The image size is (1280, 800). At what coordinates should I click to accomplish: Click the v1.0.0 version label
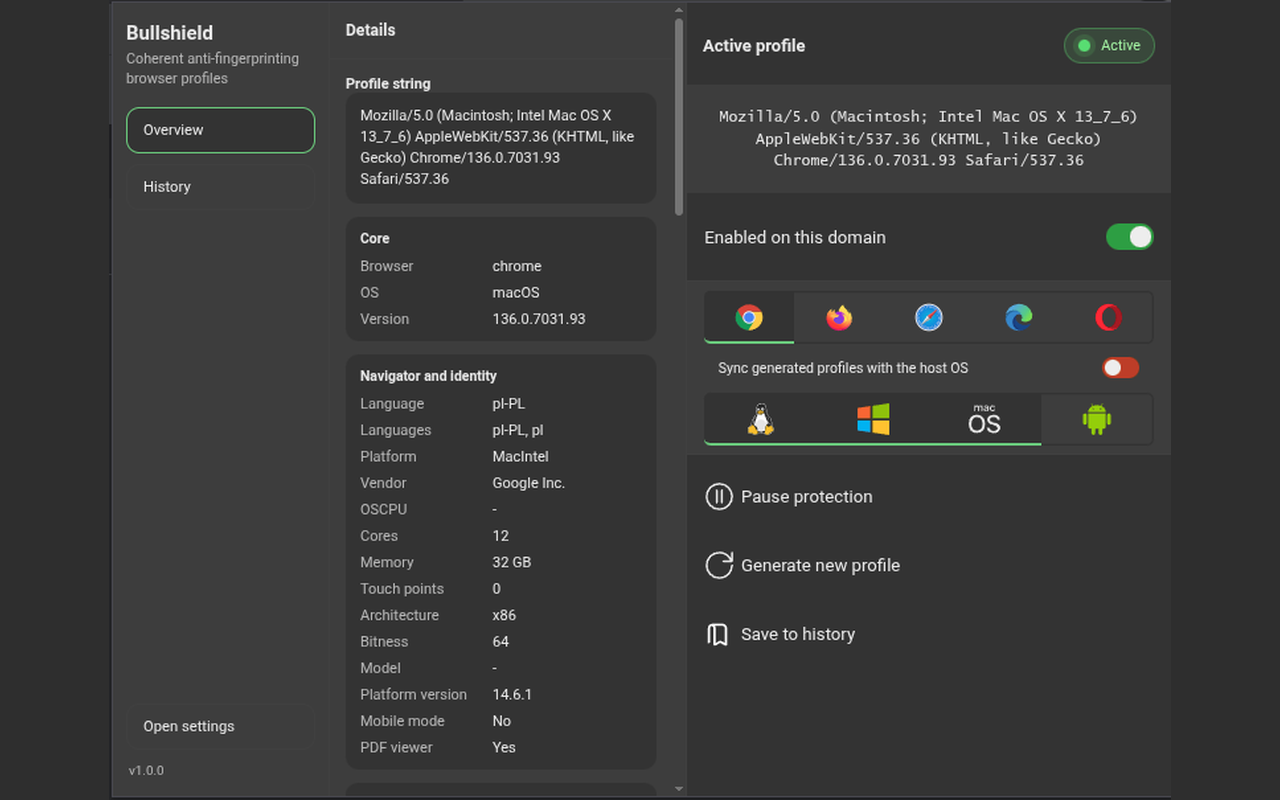146,771
